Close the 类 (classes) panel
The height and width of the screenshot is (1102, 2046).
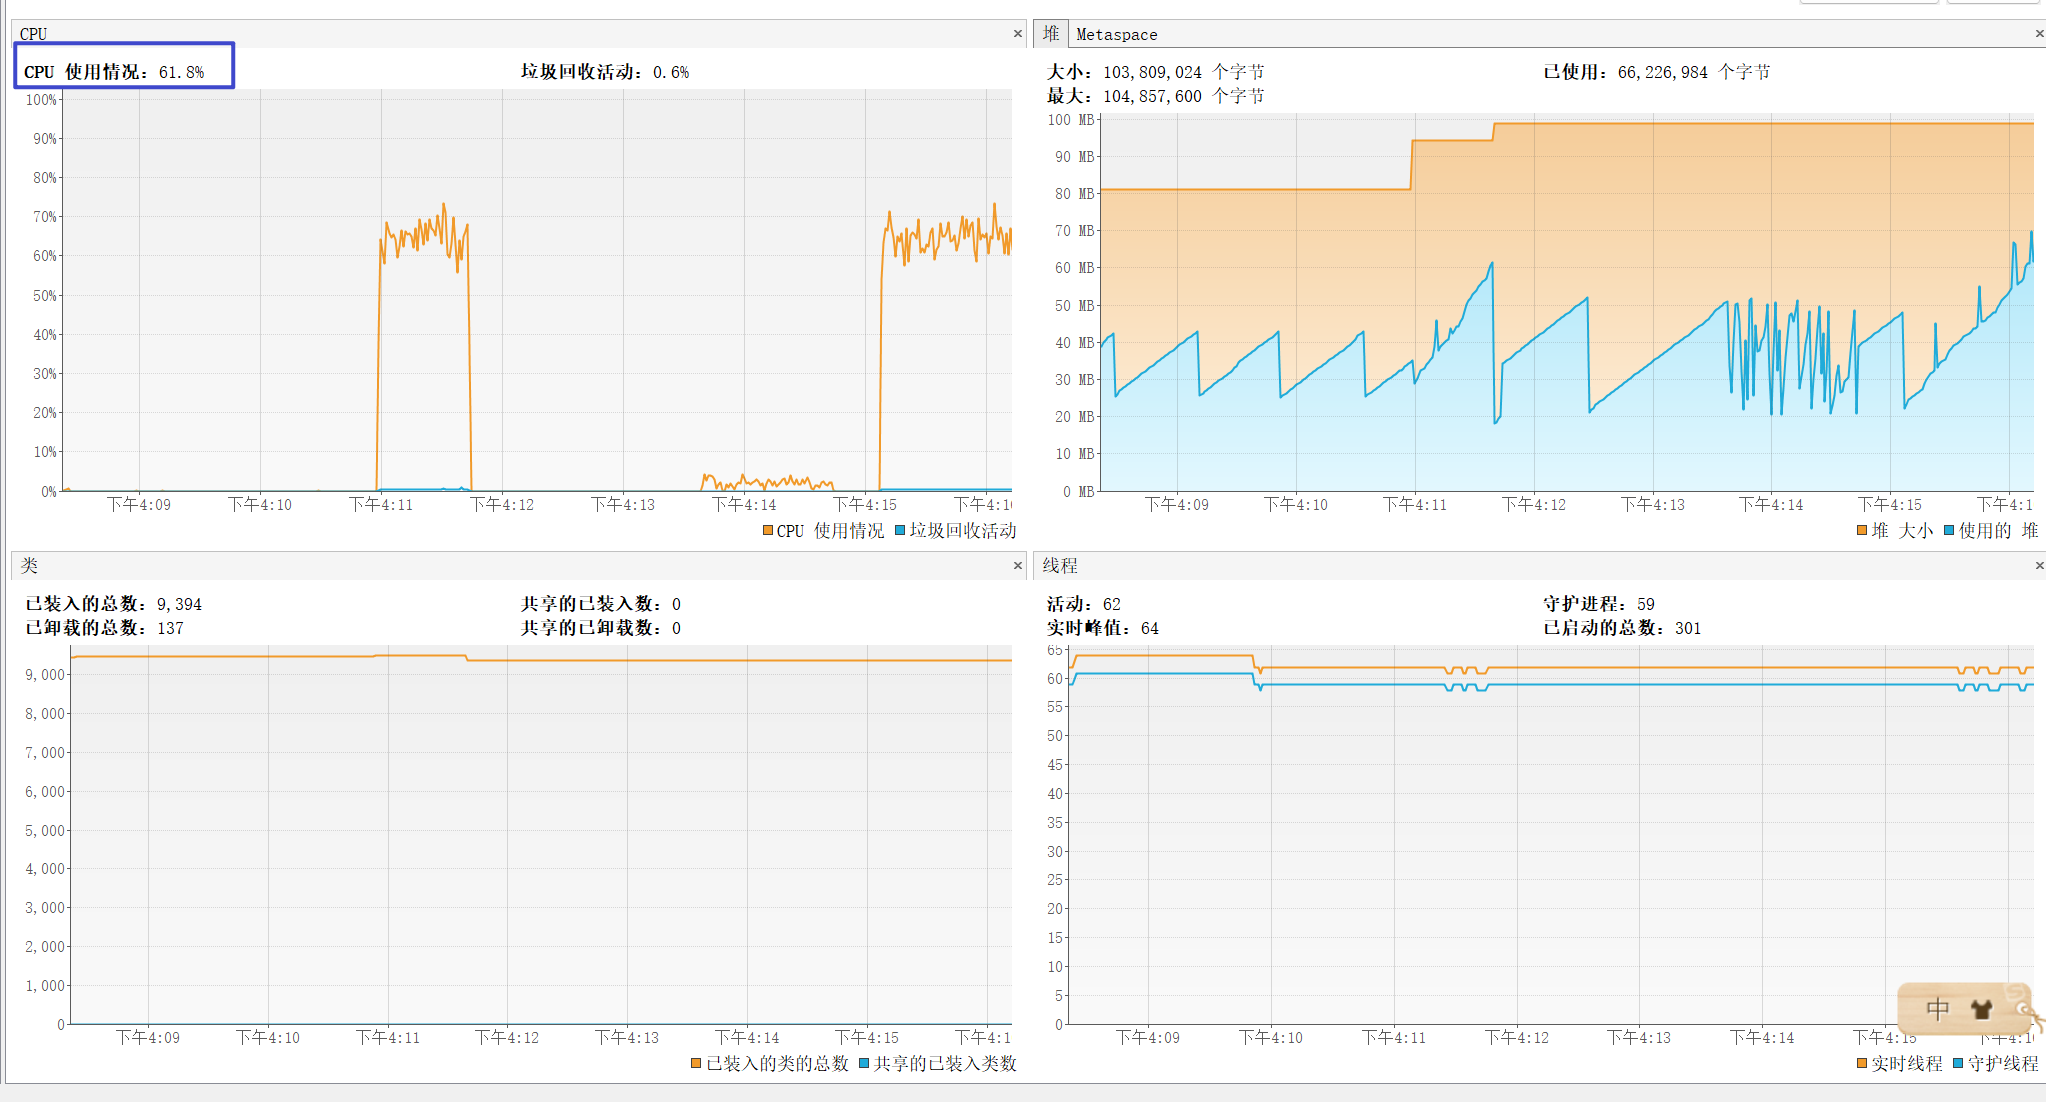click(x=1018, y=566)
